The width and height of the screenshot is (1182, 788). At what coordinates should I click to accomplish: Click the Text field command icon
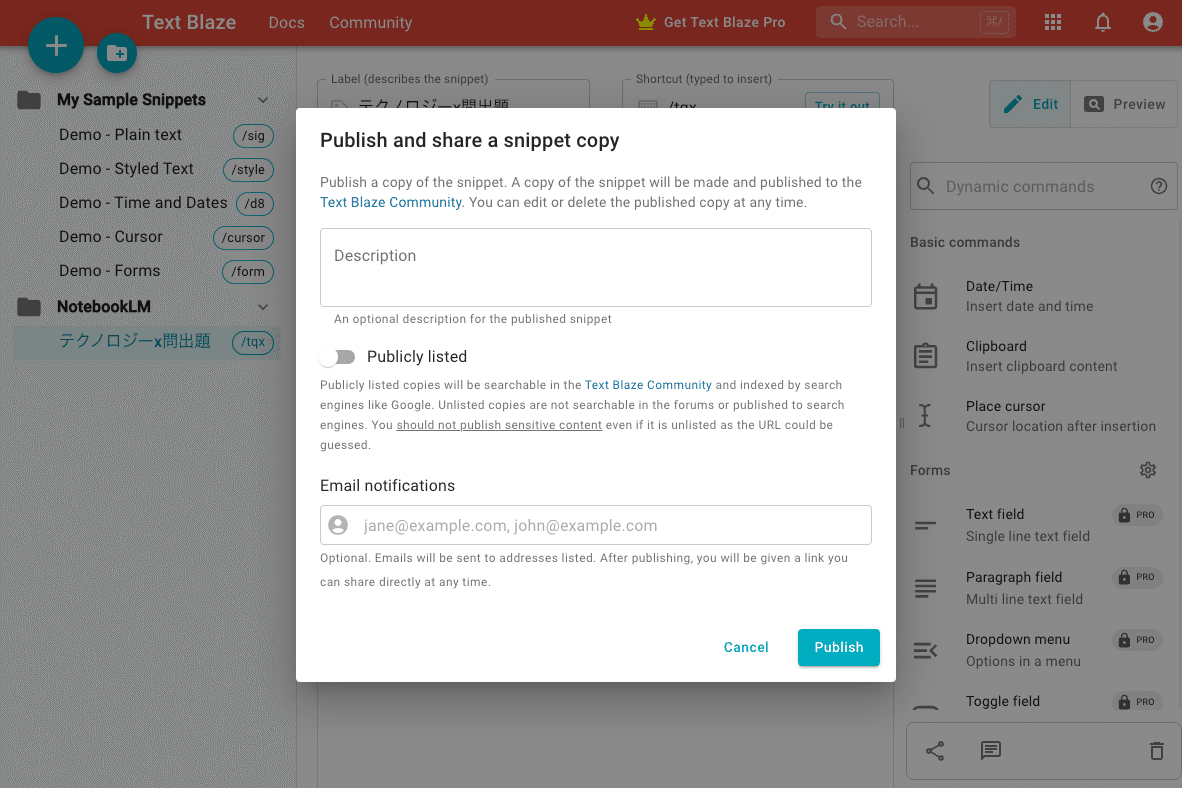[926, 526]
